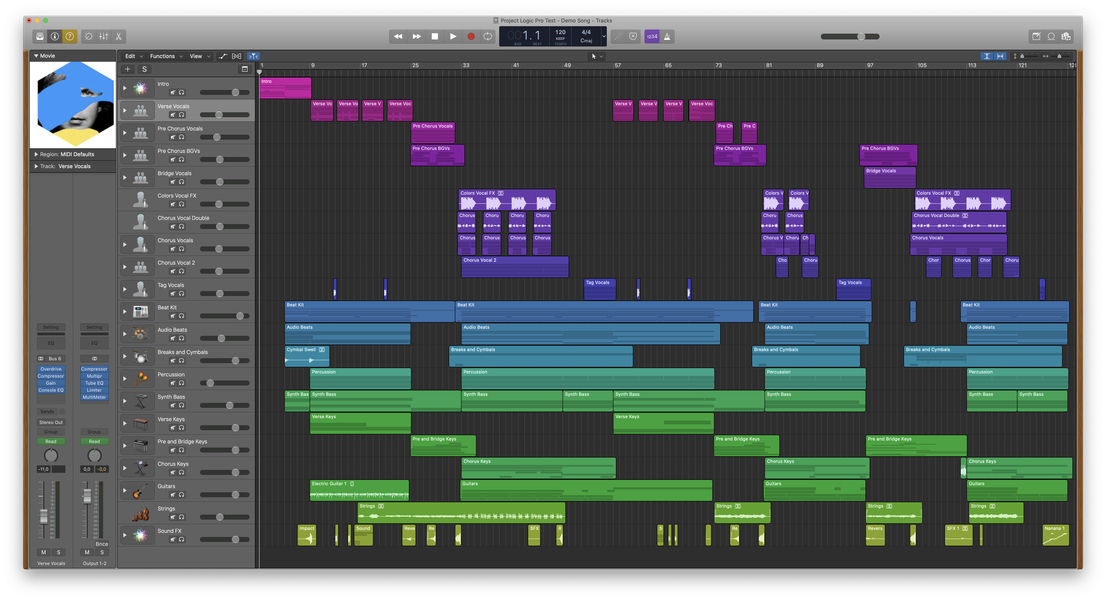This screenshot has height=600, width=1106.
Task: Click the Percussion maracas track icon
Action: [141, 379]
